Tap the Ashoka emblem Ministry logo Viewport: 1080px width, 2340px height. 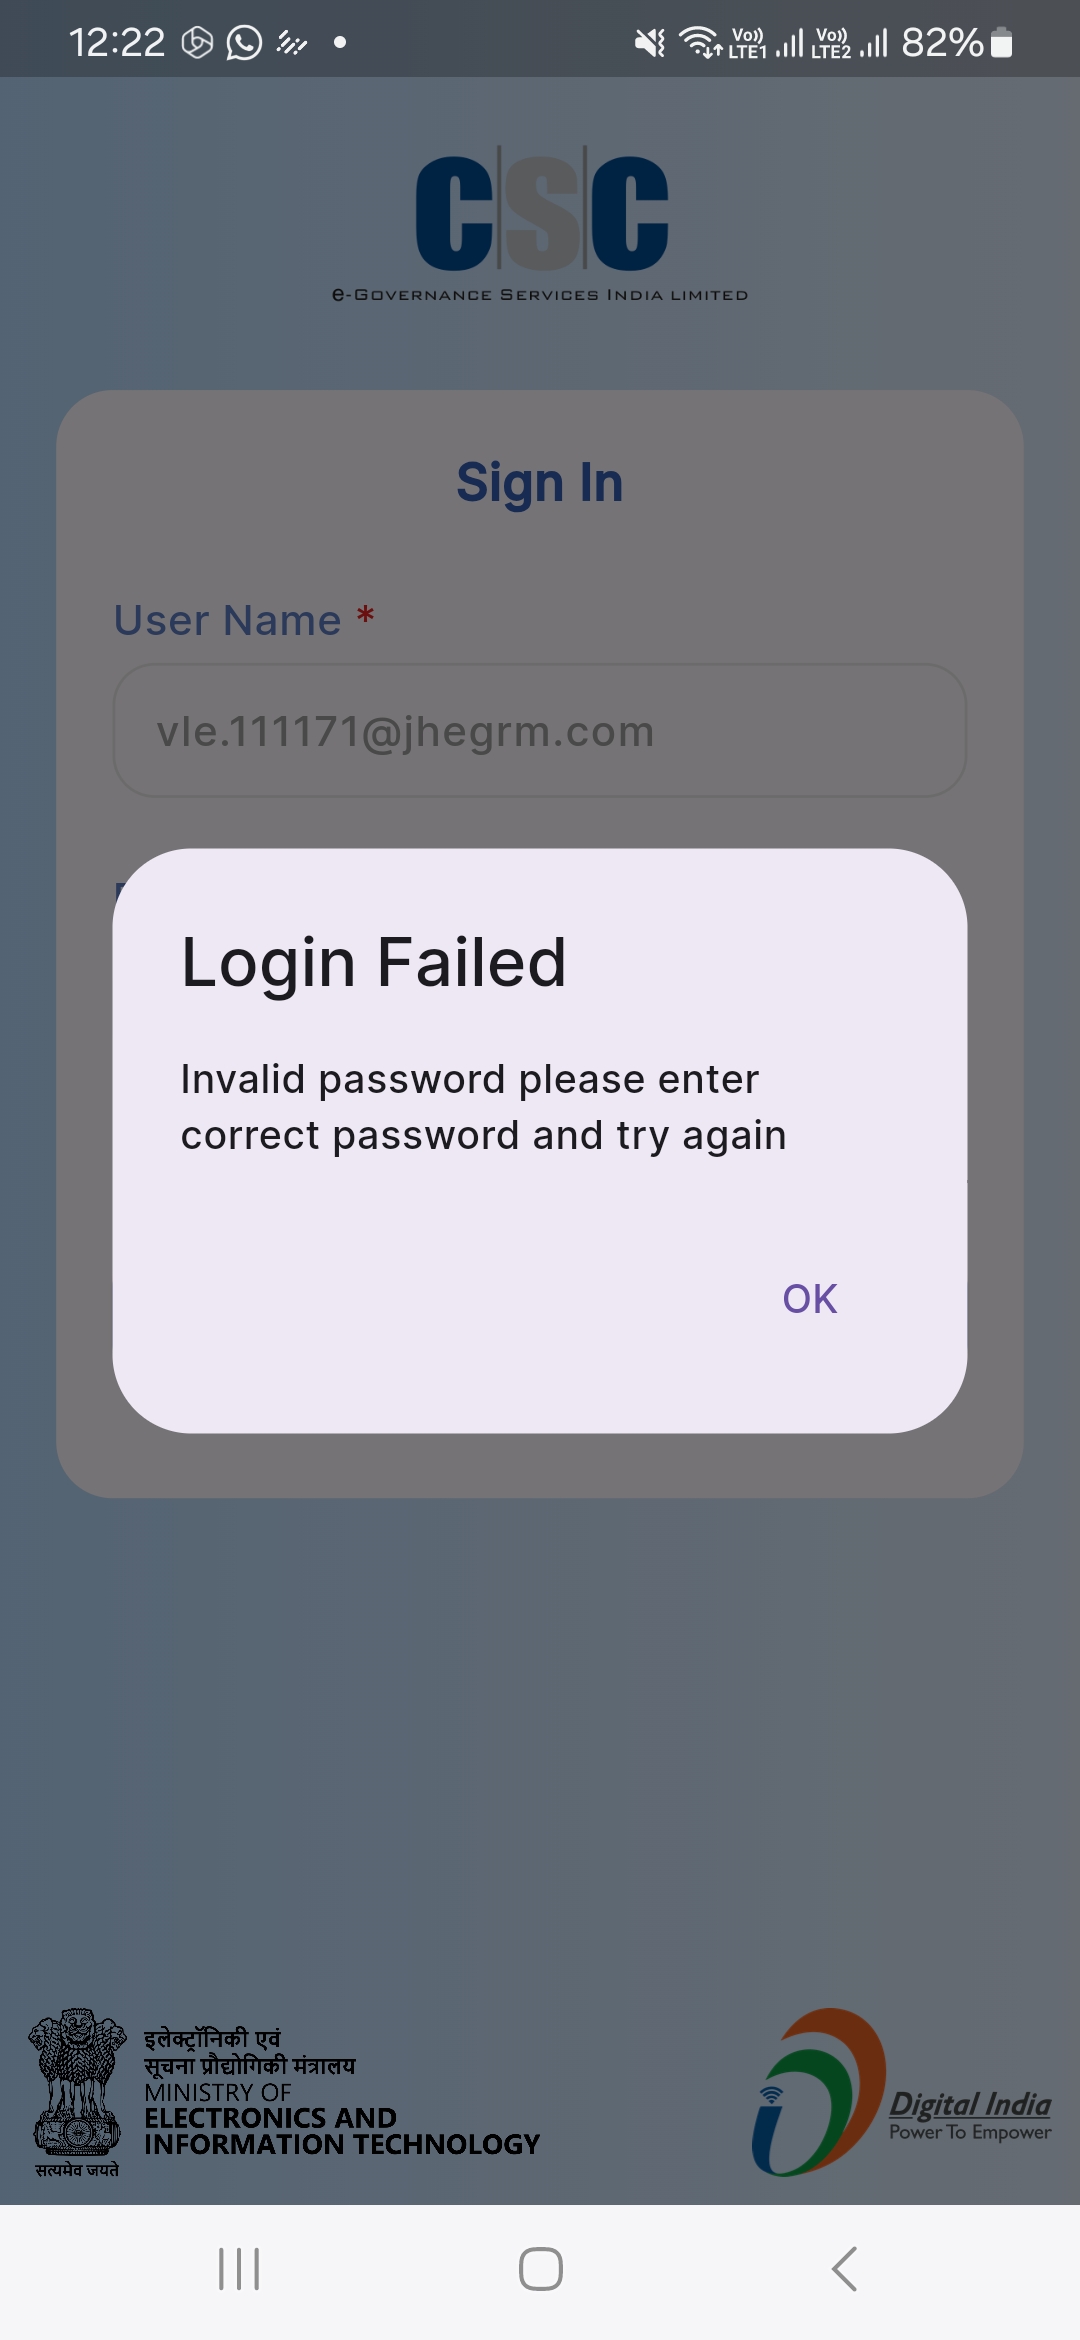[x=78, y=2093]
